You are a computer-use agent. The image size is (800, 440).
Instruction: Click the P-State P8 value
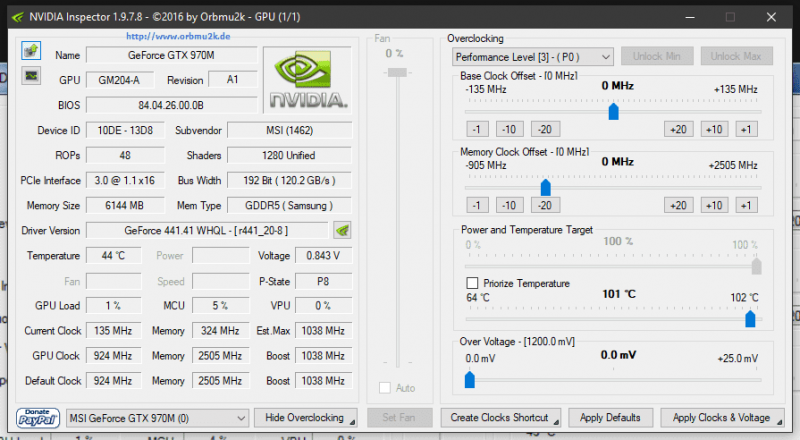point(323,281)
